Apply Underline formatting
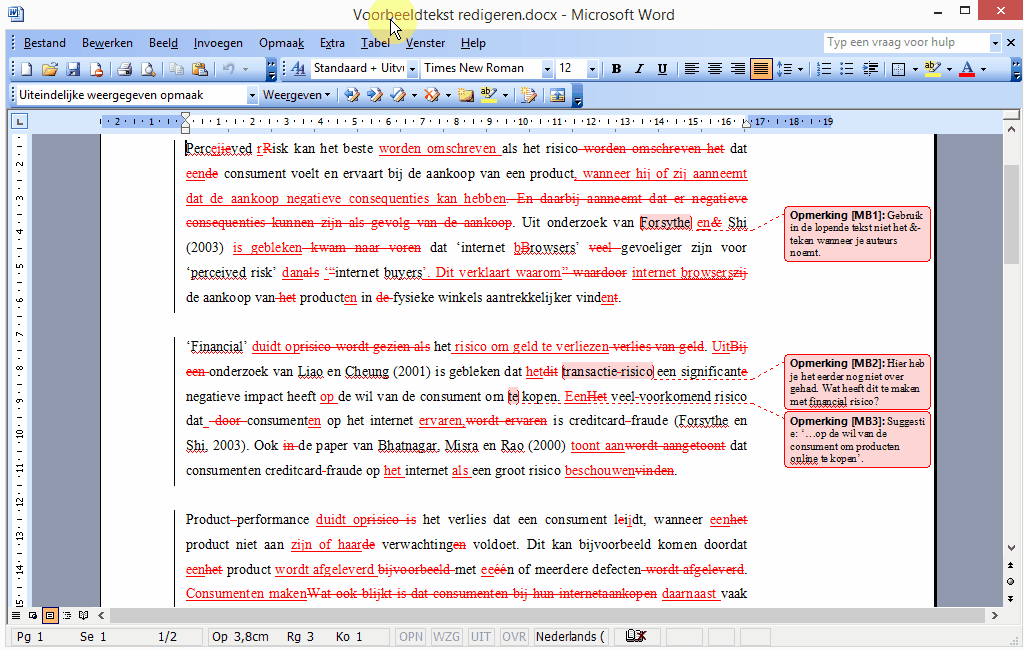 [662, 69]
